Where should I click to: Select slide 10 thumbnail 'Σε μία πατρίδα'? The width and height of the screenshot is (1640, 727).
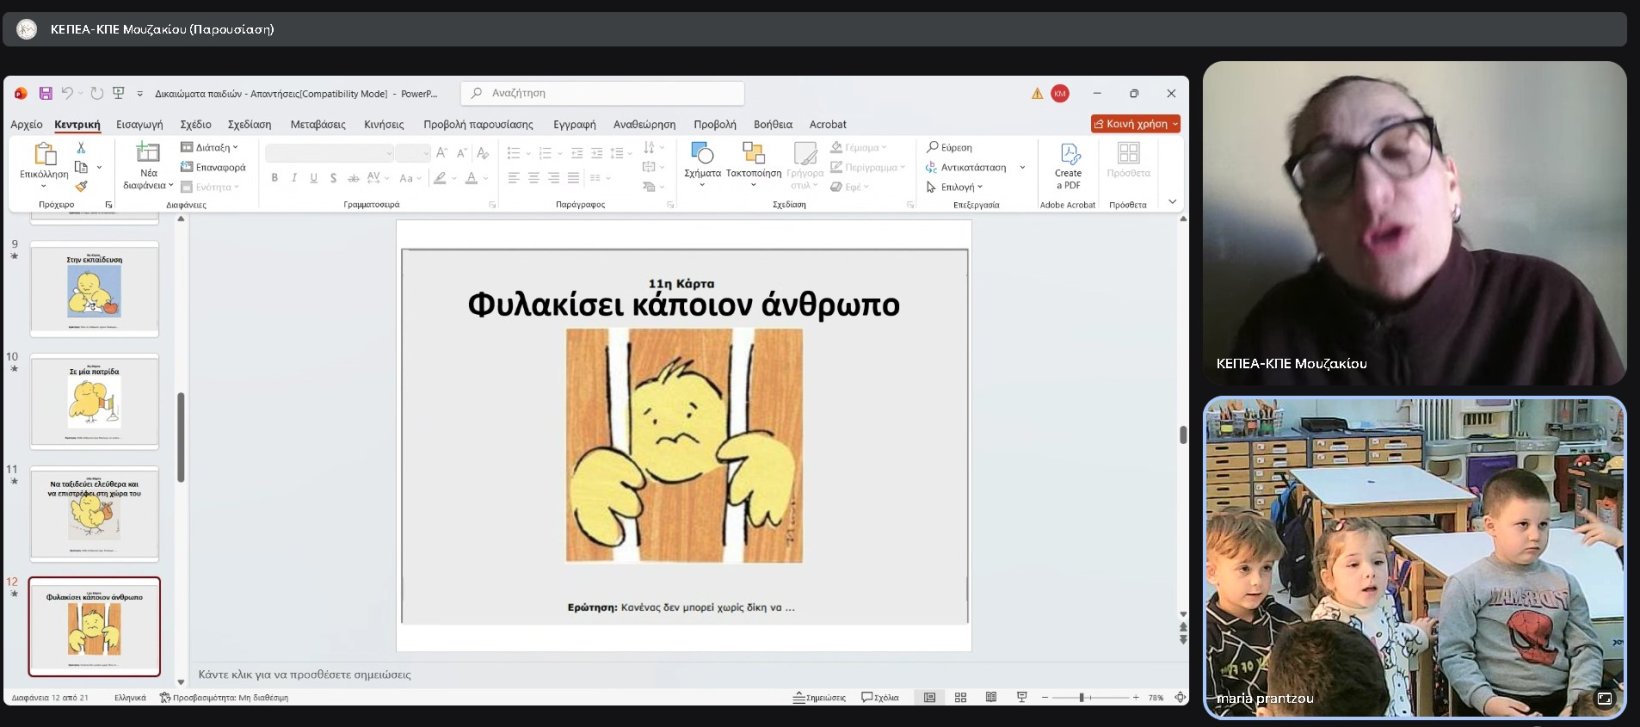94,402
